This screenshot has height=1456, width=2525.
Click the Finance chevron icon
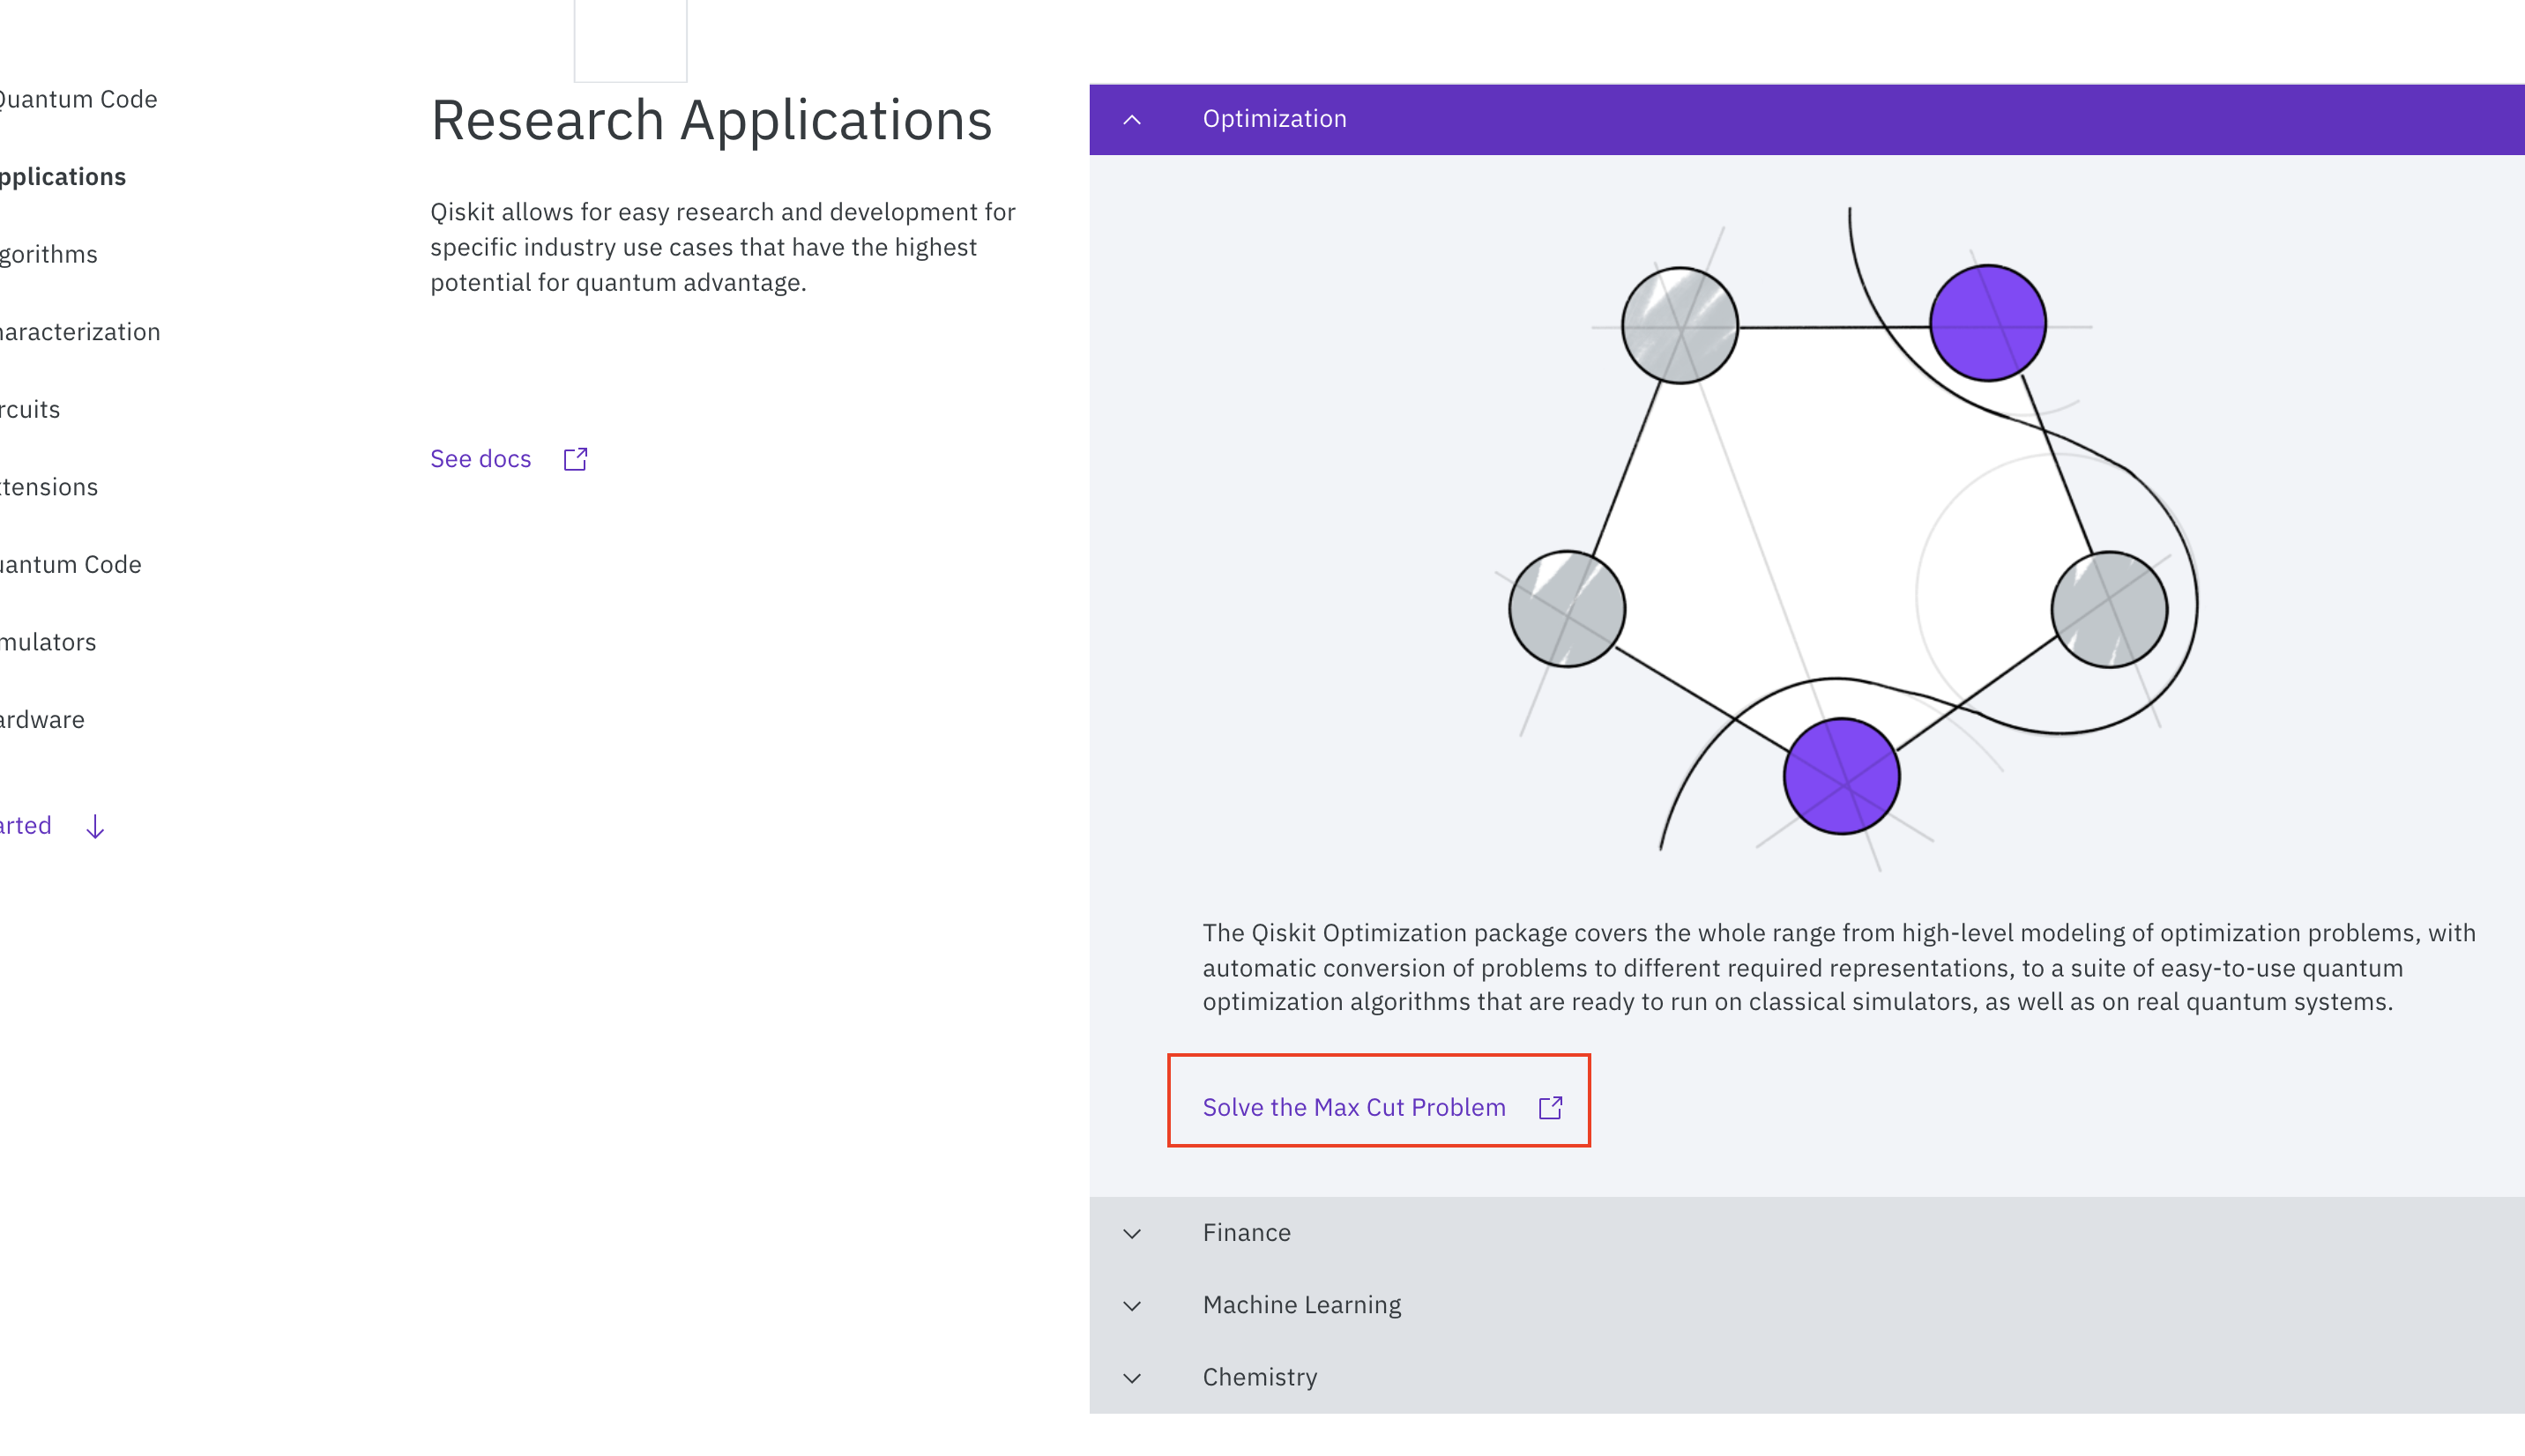(x=1132, y=1233)
